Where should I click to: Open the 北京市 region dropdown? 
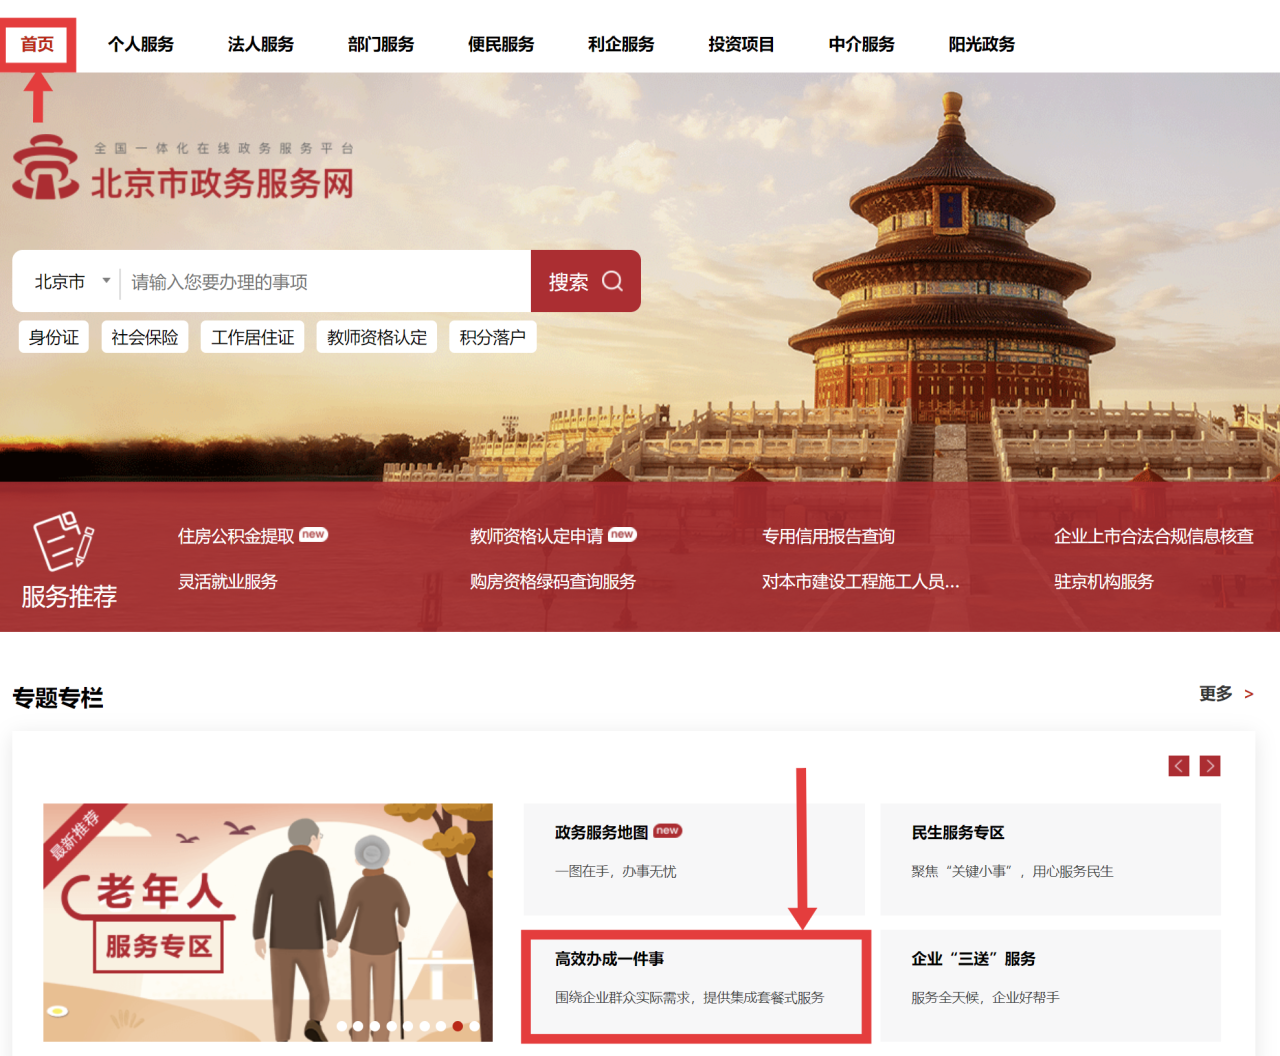[71, 282]
